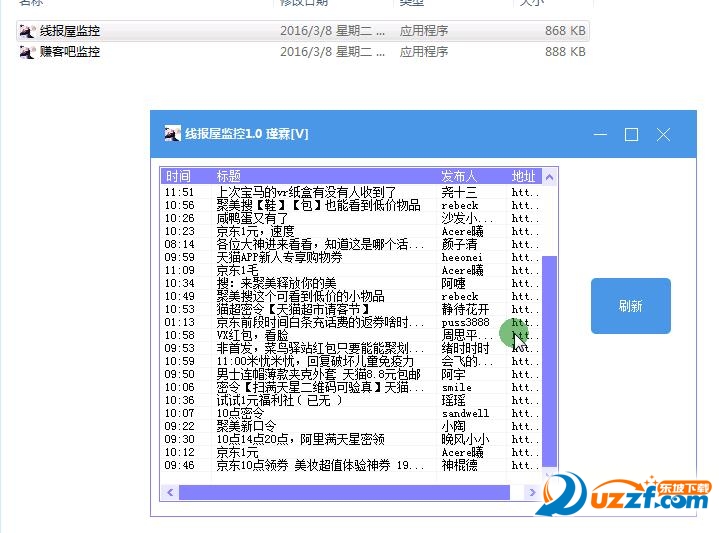Viewport: 719px width, 533px height.
Task: Click the time cell 08:14
Action: point(179,244)
